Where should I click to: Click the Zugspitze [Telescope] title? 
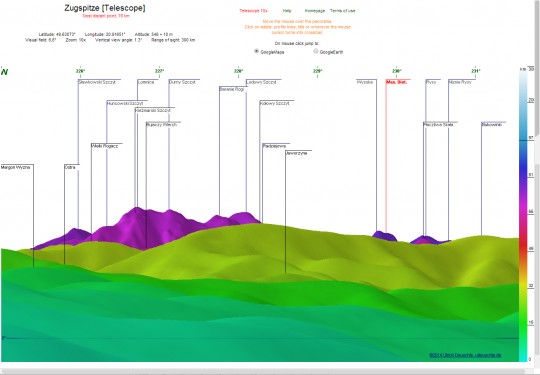[x=105, y=8]
